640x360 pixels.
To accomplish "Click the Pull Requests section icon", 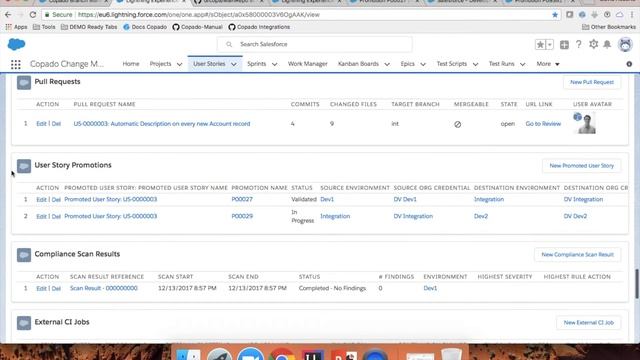I will click(24, 82).
